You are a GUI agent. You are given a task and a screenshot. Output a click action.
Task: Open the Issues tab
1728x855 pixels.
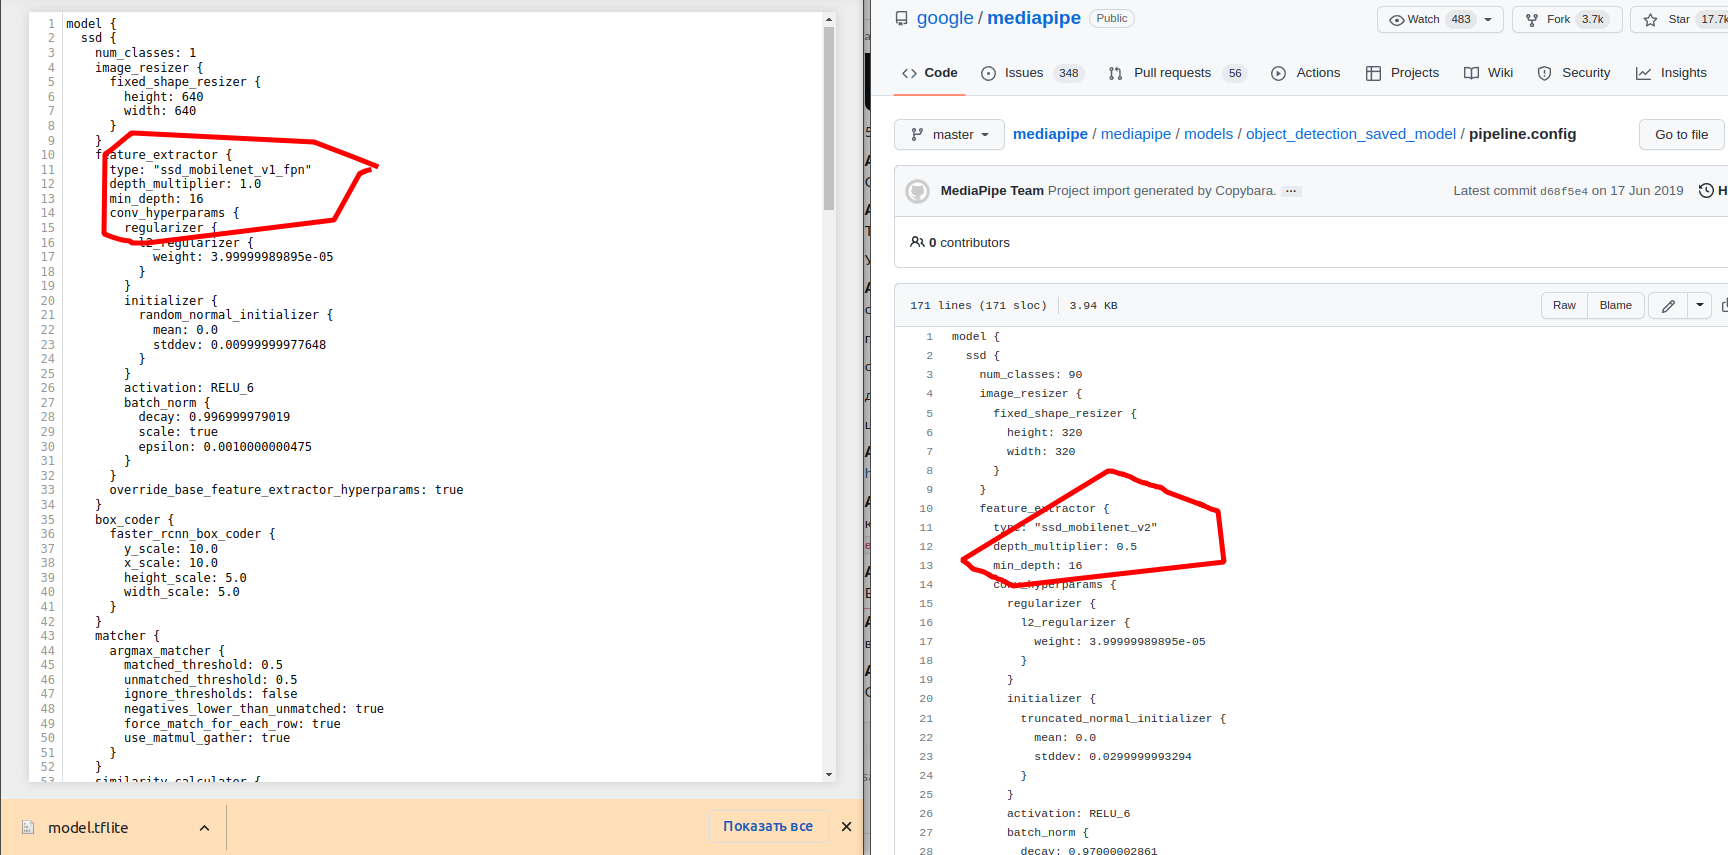coord(1031,73)
